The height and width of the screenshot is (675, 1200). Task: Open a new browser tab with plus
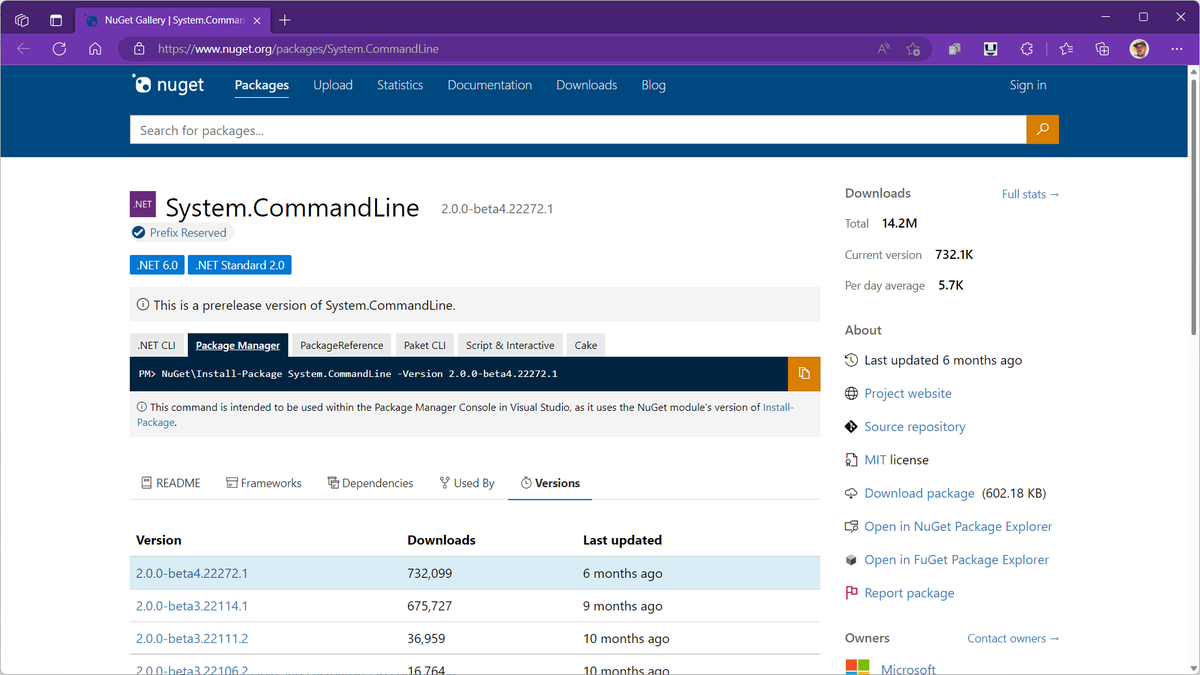(x=285, y=20)
